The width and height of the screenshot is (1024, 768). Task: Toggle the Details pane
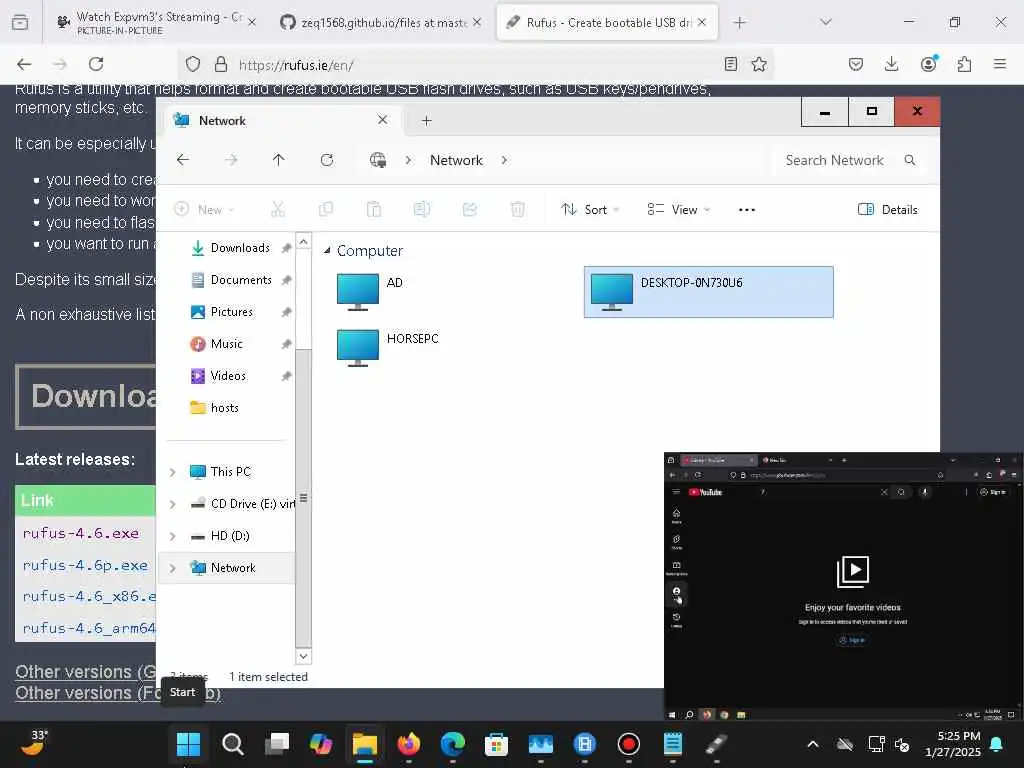(x=888, y=209)
